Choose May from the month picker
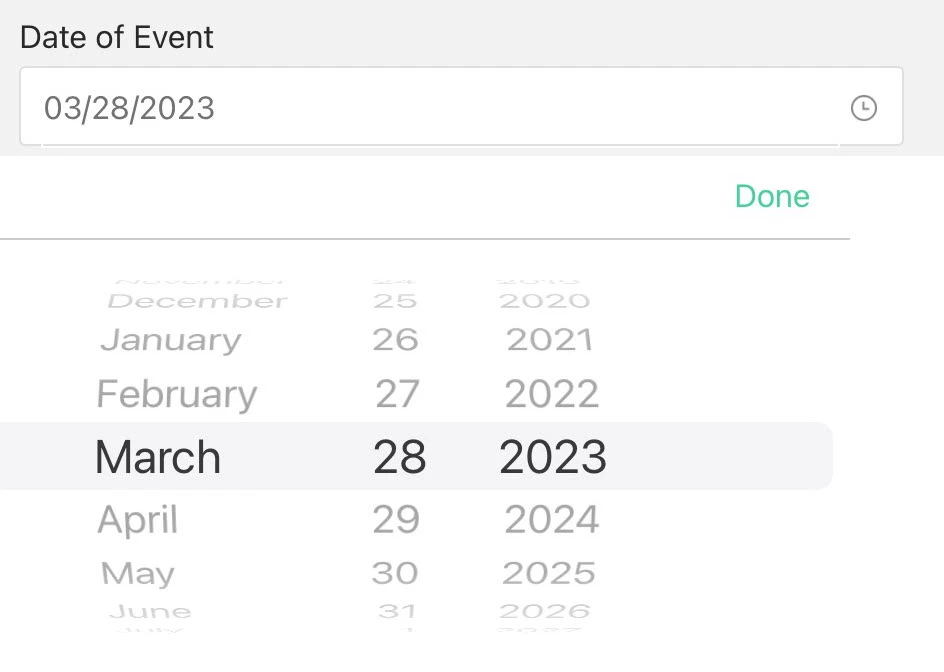Viewport: 944px width, 672px height. coord(138,573)
